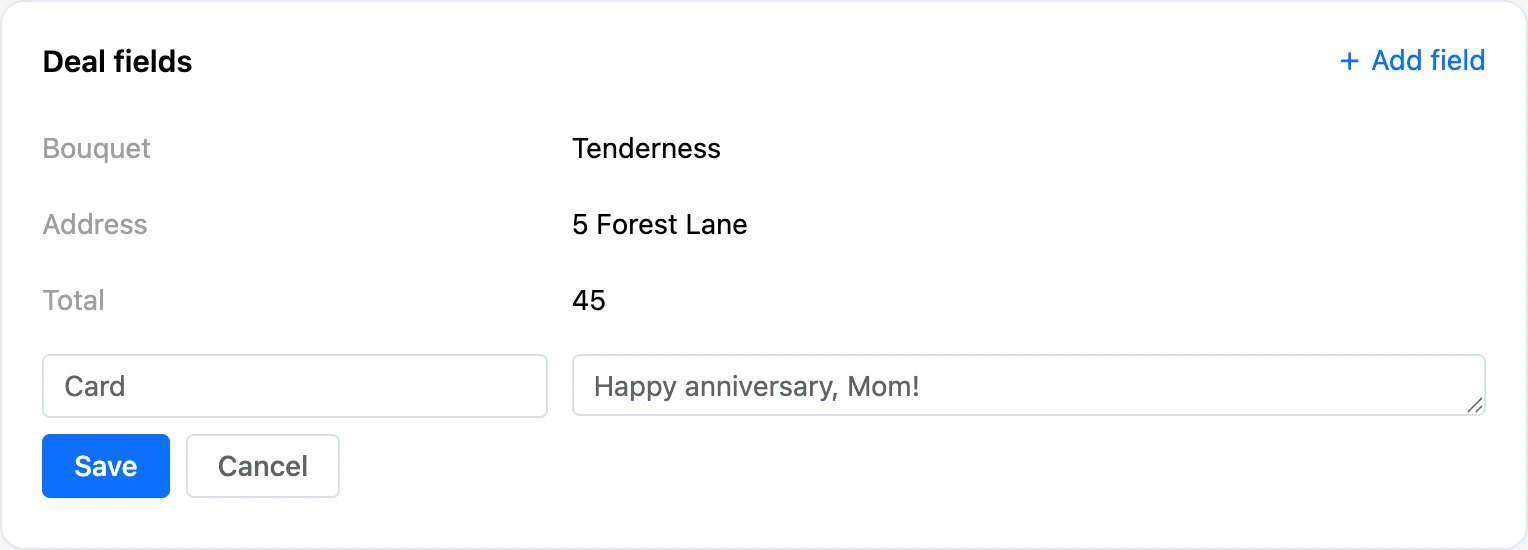Grab the textarea resize handle corner
1528x550 pixels.
pyautogui.click(x=1474, y=404)
